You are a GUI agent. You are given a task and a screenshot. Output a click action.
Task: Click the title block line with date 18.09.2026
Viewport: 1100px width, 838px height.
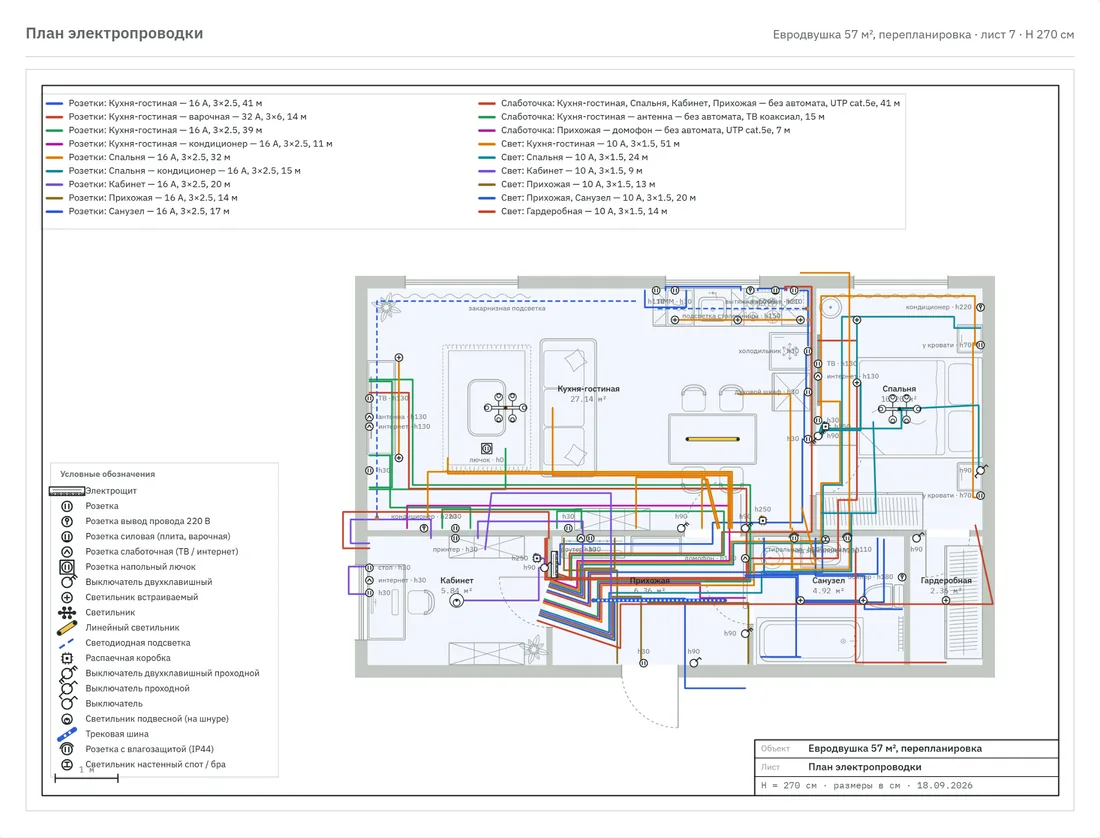click(867, 785)
